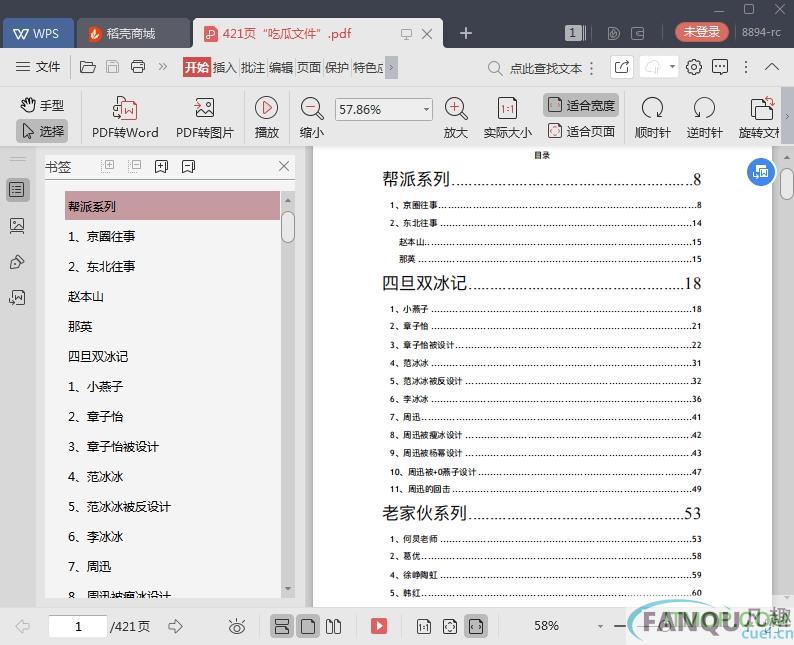Image resolution: width=794 pixels, height=645 pixels.
Task: Rotate the page counterclockwise with 逆时针
Action: click(x=704, y=108)
